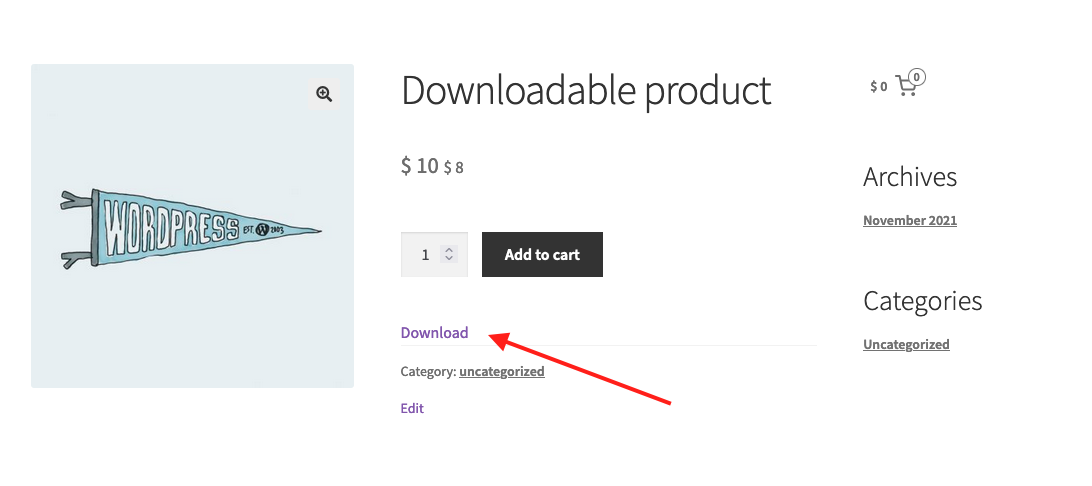Image resolution: width=1092 pixels, height=486 pixels.
Task: Decrease quantity with the down arrow
Action: pos(449,259)
